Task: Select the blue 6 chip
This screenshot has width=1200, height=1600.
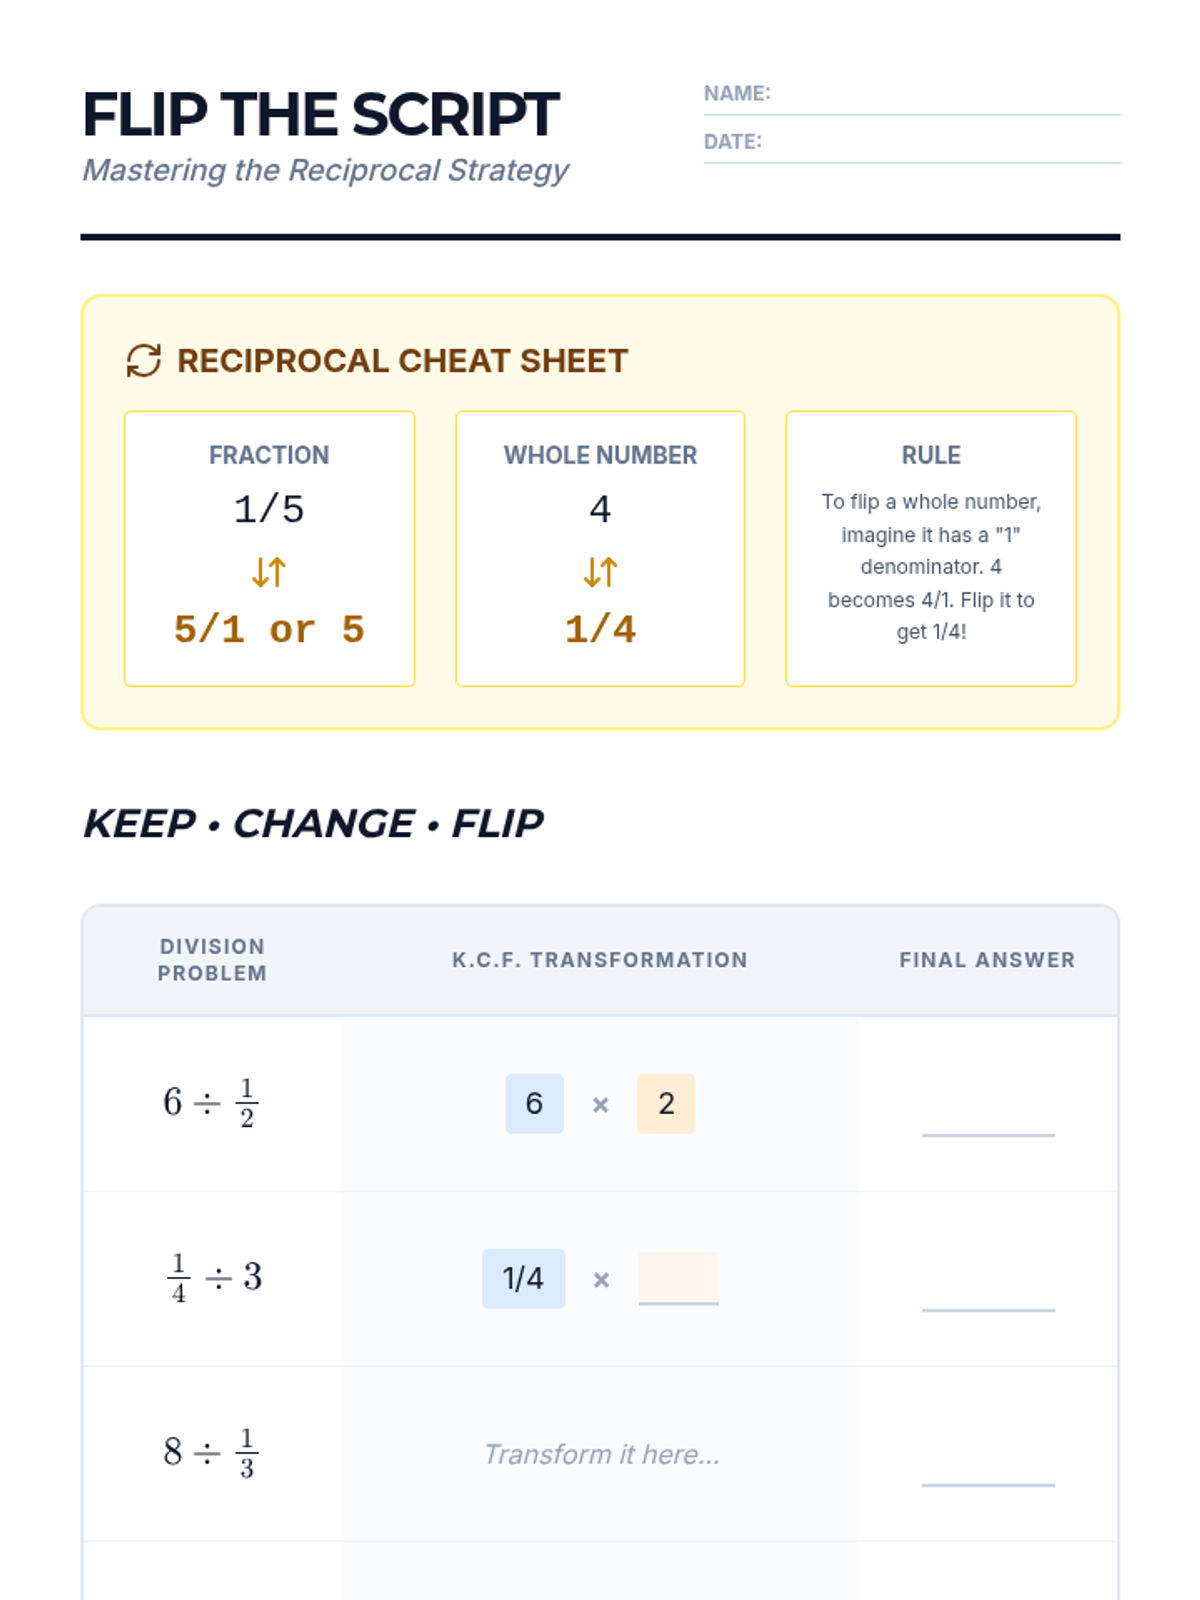Action: coord(534,1103)
